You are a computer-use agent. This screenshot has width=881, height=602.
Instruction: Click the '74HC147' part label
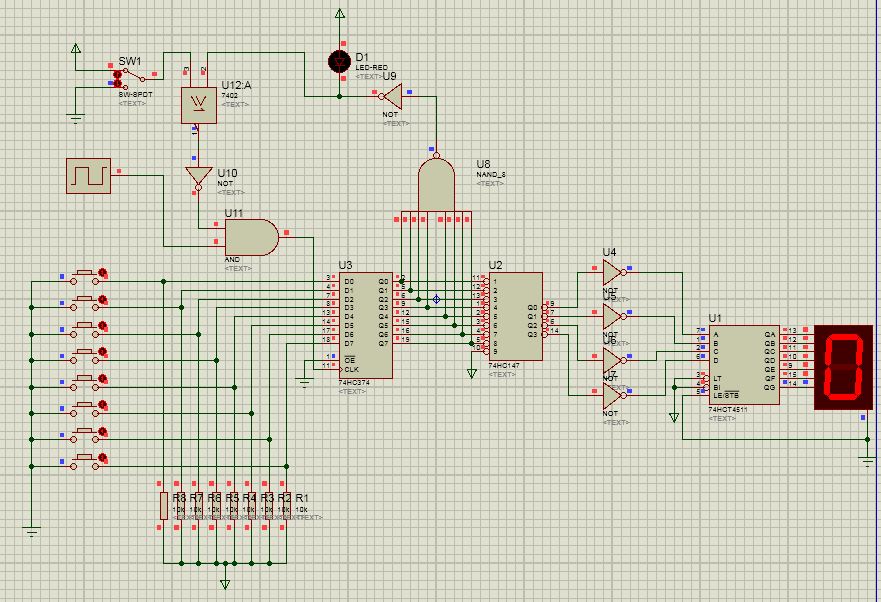click(x=504, y=365)
